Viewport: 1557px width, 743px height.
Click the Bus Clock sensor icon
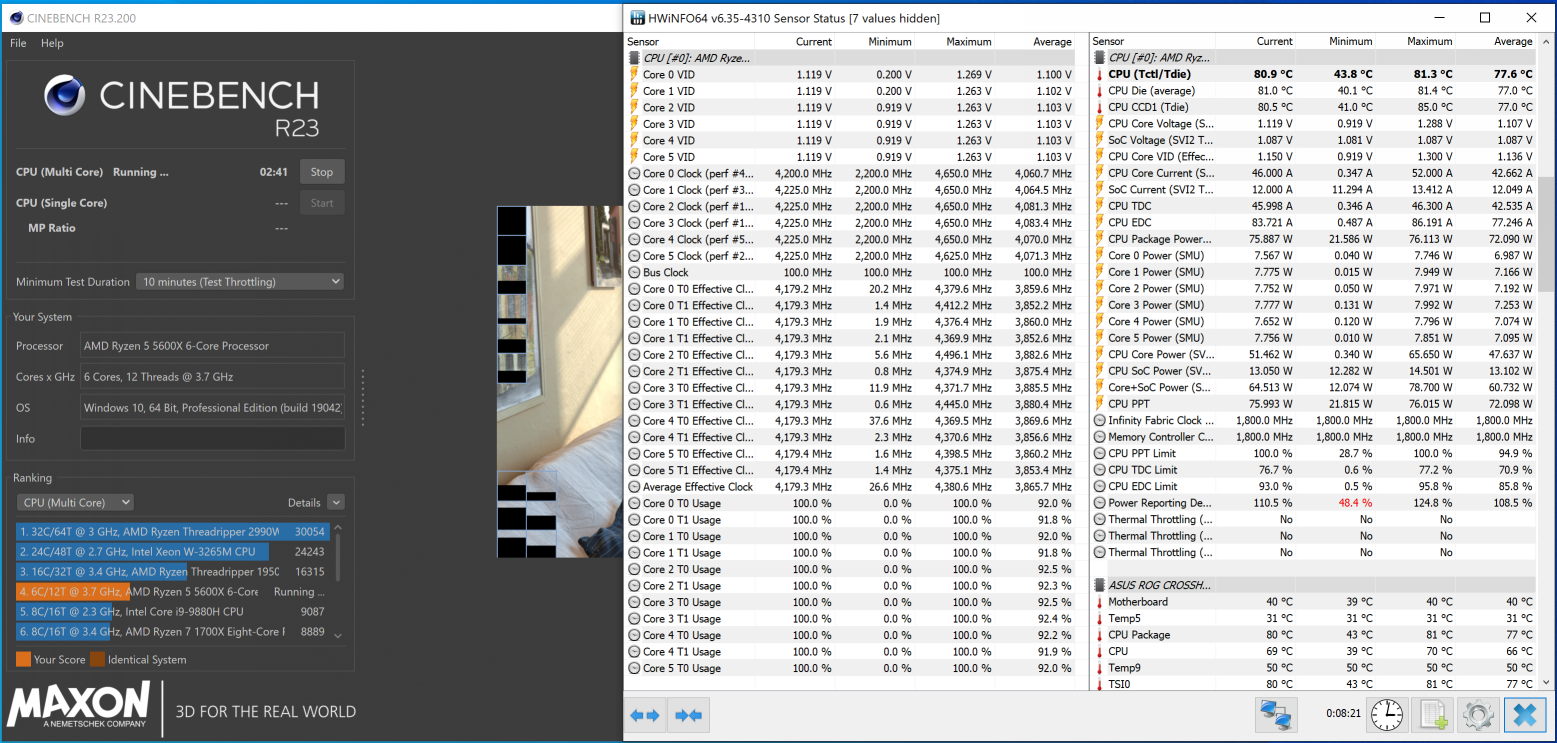(634, 272)
